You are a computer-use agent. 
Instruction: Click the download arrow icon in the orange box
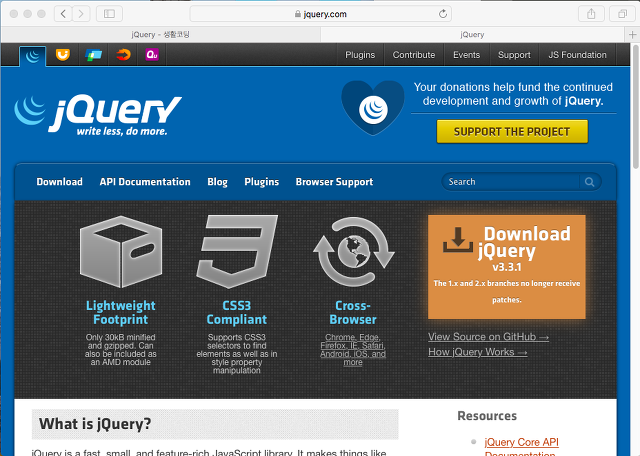[x=458, y=239]
